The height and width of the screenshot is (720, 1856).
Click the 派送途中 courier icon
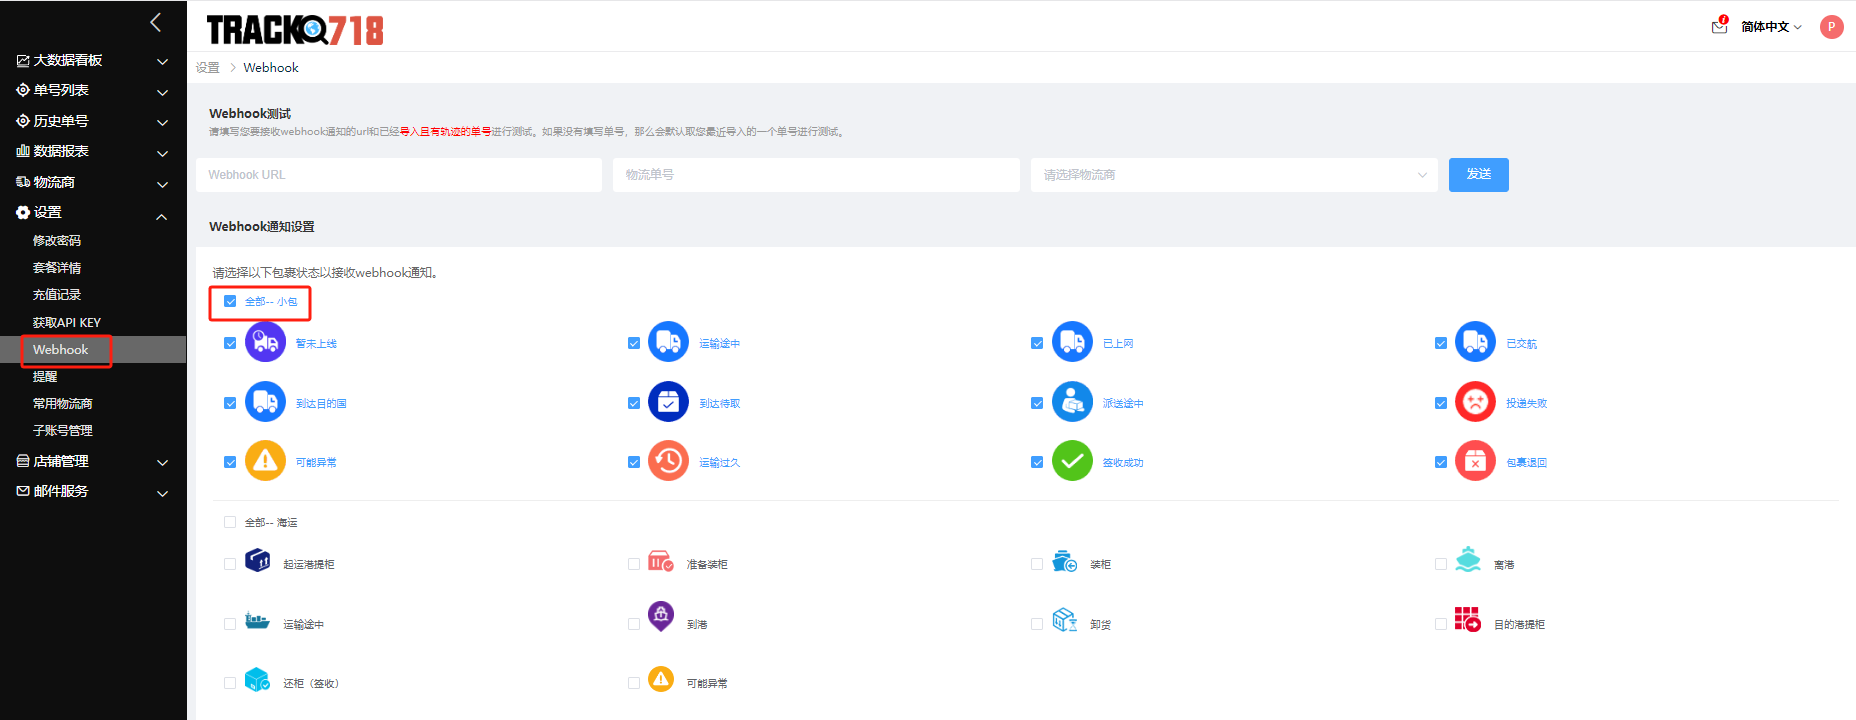tap(1072, 402)
